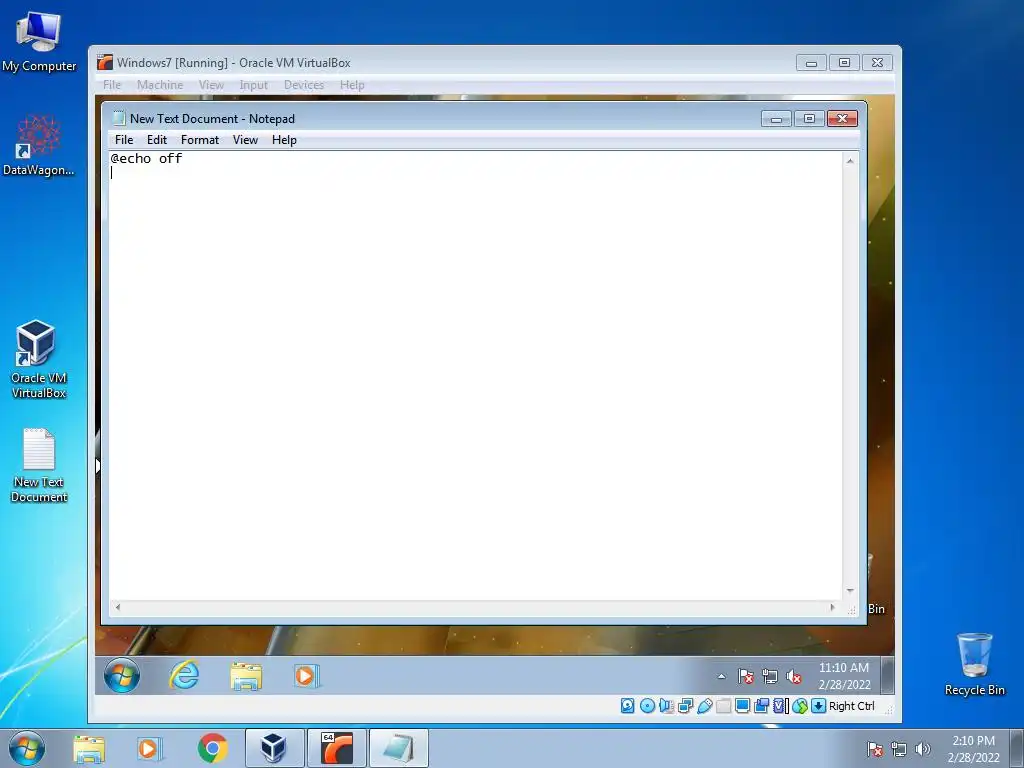Click the guest muted volume icon

(793, 677)
